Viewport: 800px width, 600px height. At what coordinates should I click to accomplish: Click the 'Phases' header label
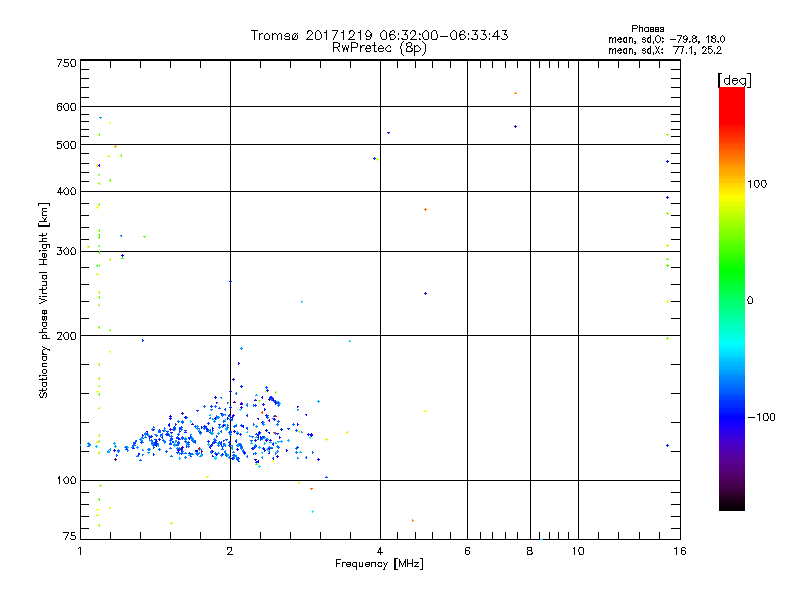point(647,29)
